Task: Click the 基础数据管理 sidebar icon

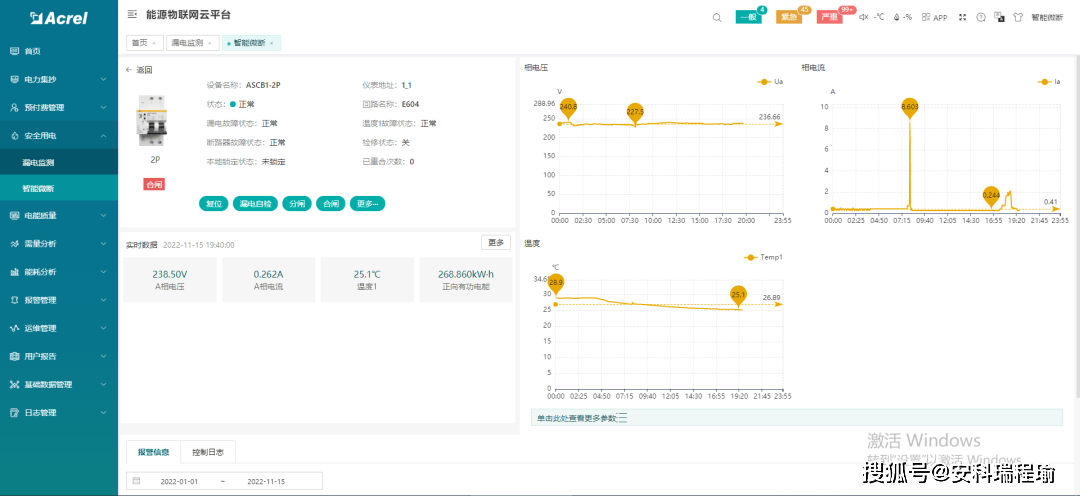Action: click(14, 384)
